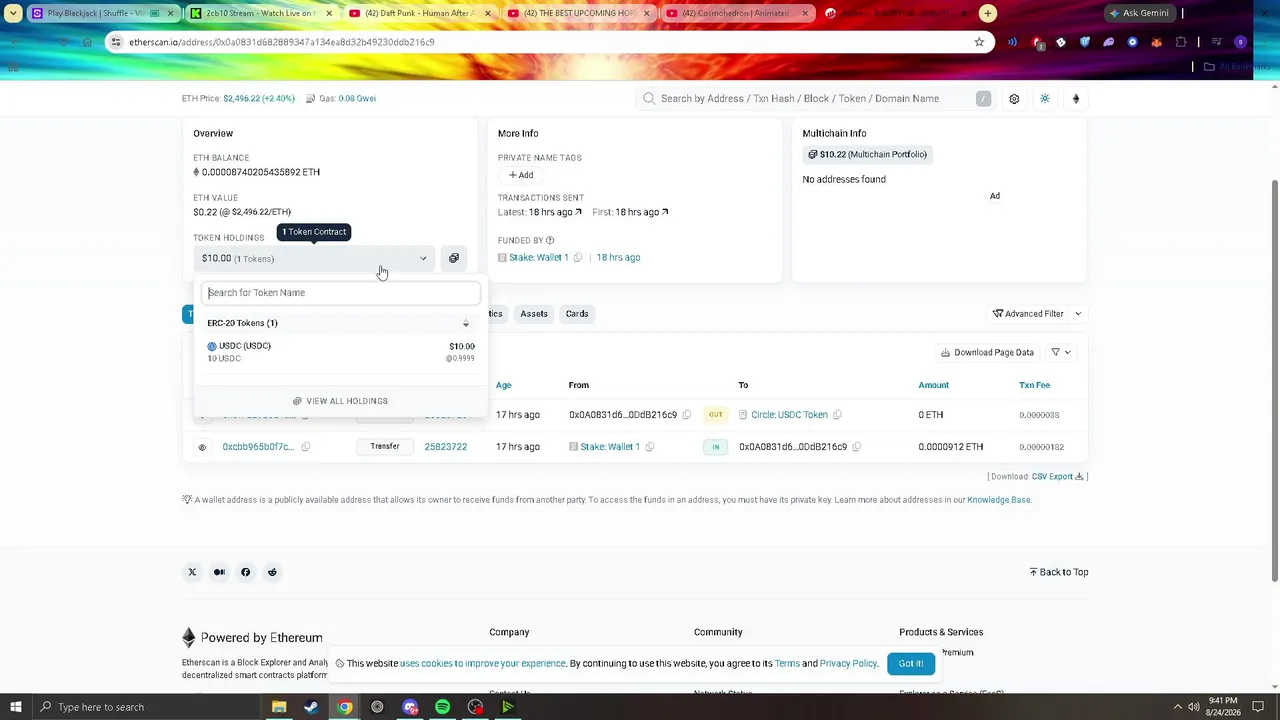Viewport: 1280px width, 720px height.
Task: Open Spotify from the taskbar
Action: [x=442, y=707]
